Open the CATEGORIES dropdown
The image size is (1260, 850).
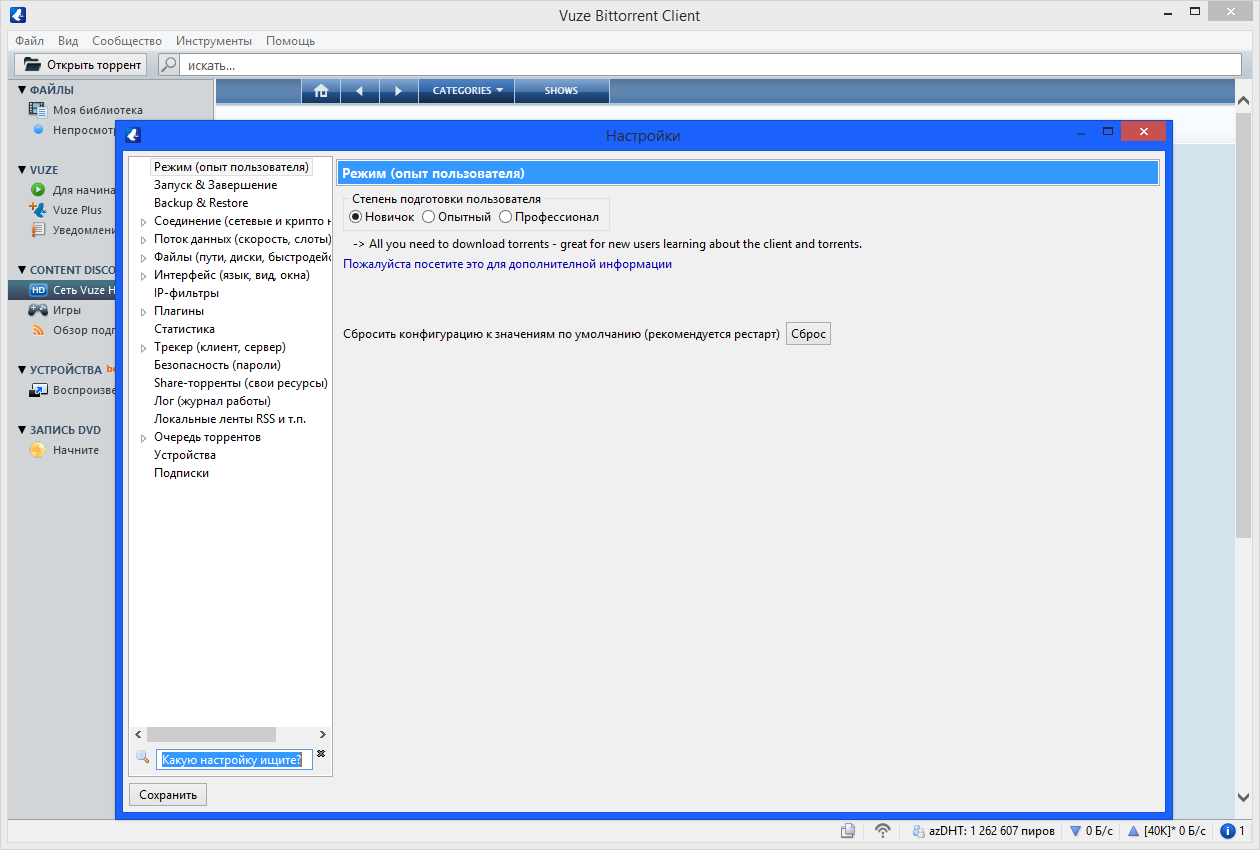pos(468,90)
